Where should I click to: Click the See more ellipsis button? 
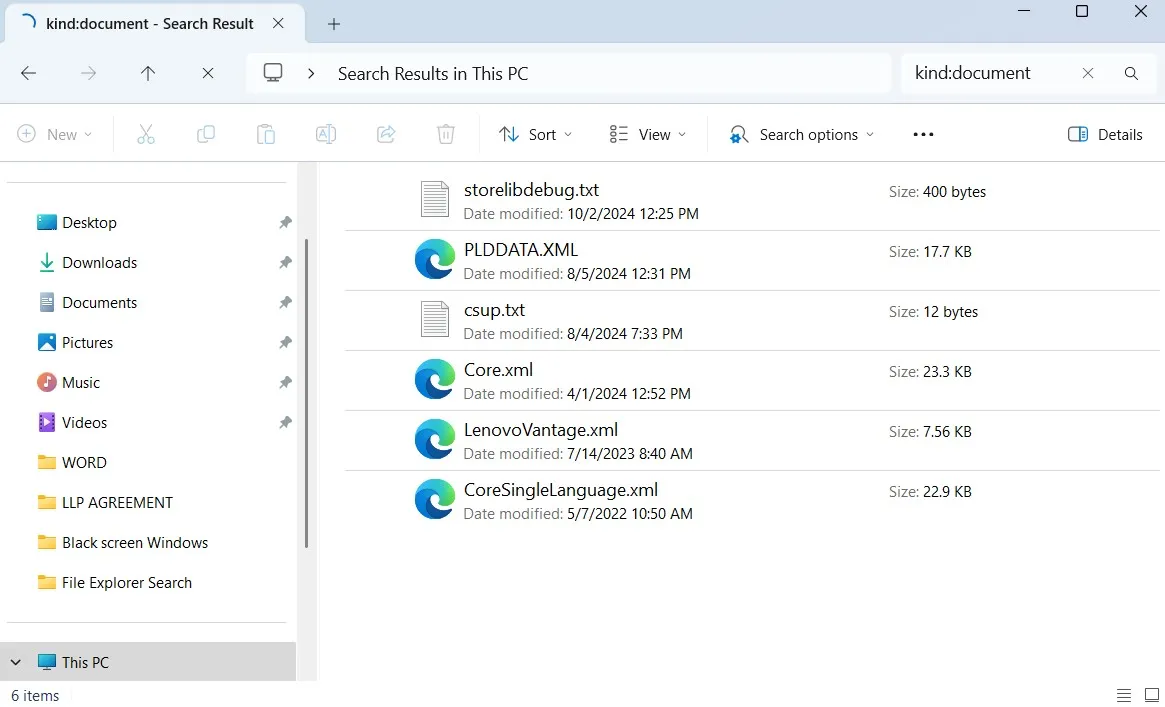[922, 133]
